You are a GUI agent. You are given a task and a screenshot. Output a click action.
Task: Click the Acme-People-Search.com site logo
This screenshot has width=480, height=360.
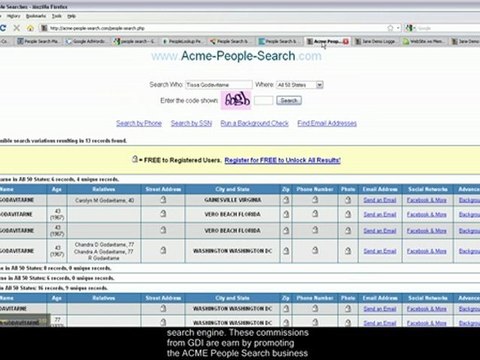[x=236, y=56]
